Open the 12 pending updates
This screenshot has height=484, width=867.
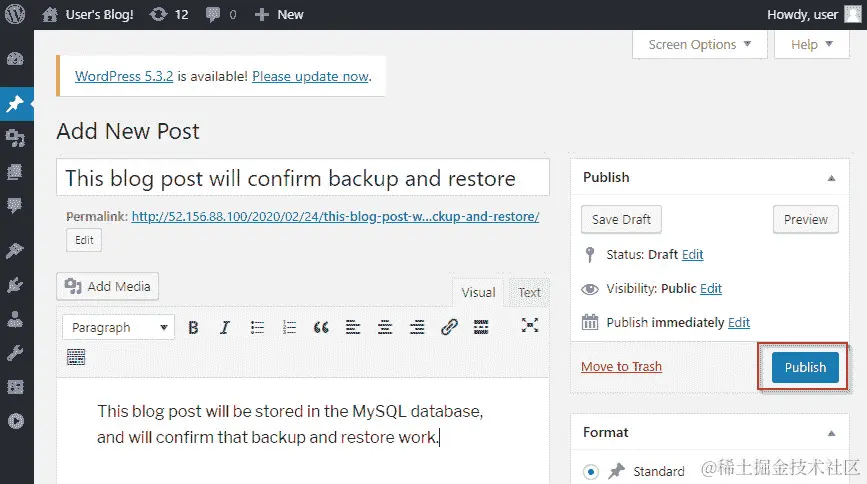tap(169, 14)
